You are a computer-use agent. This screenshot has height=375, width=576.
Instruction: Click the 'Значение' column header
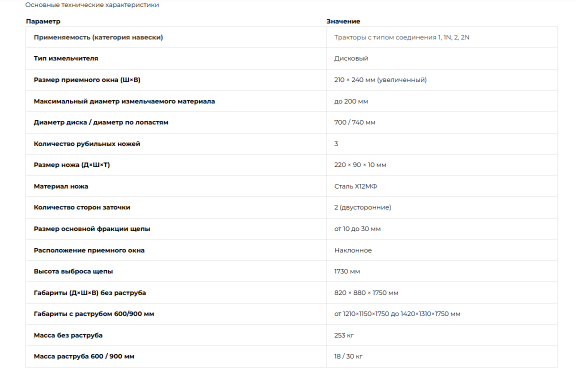[343, 21]
